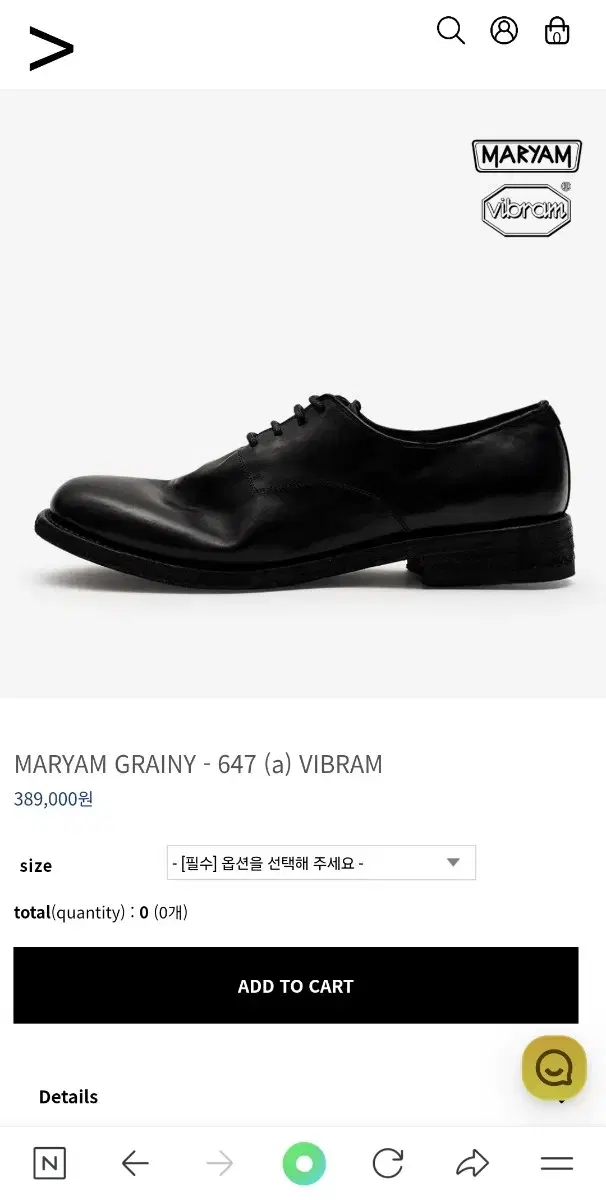
Task: Open the size option dropdown
Action: point(321,863)
